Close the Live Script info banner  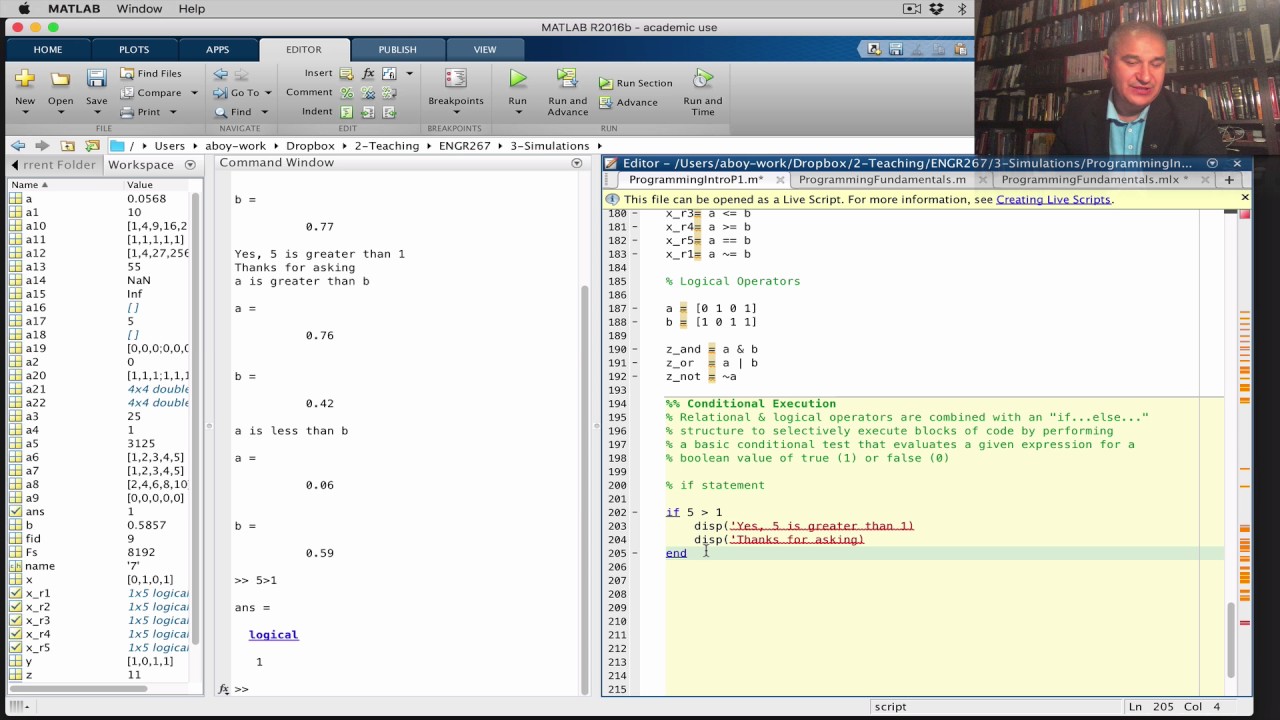point(1244,198)
